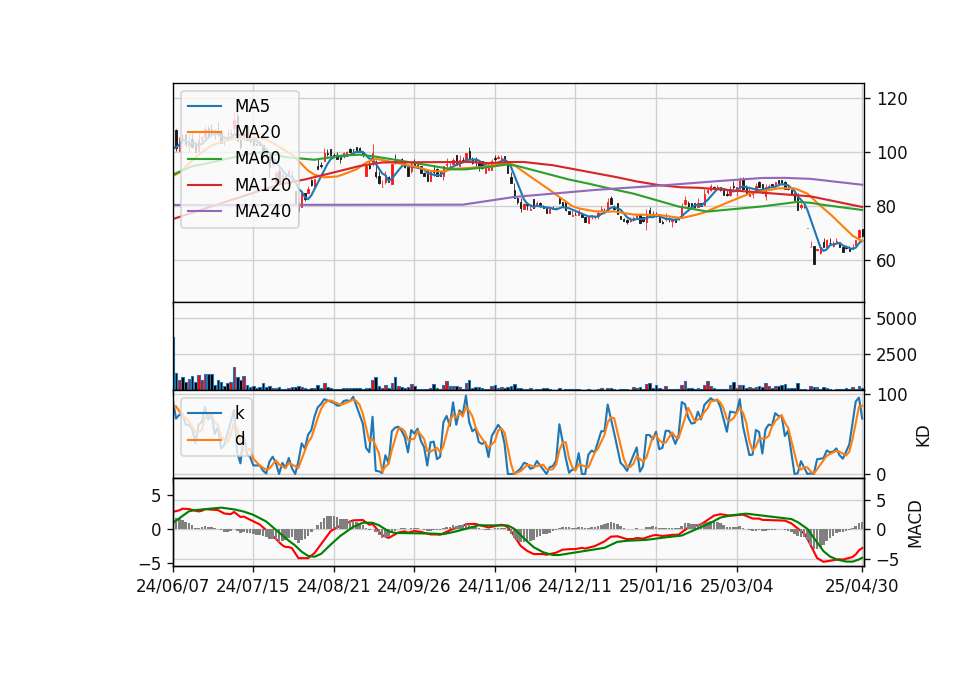Click the 25/04/30 date axis label

click(862, 587)
